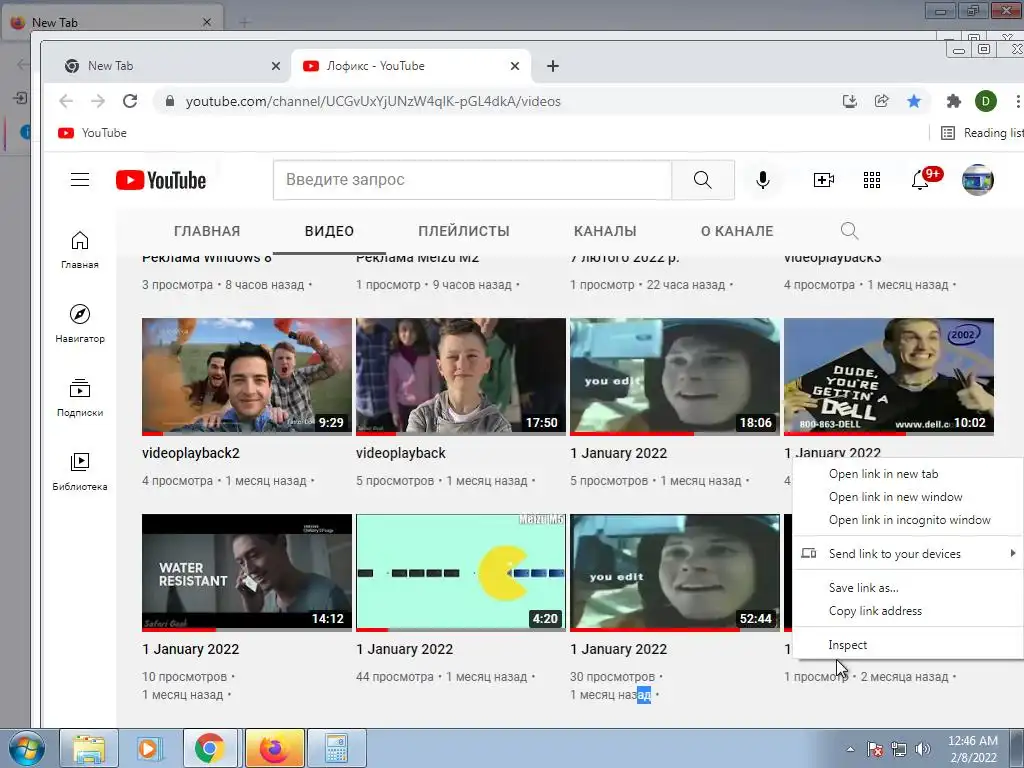Open the notifications bell

coord(920,179)
